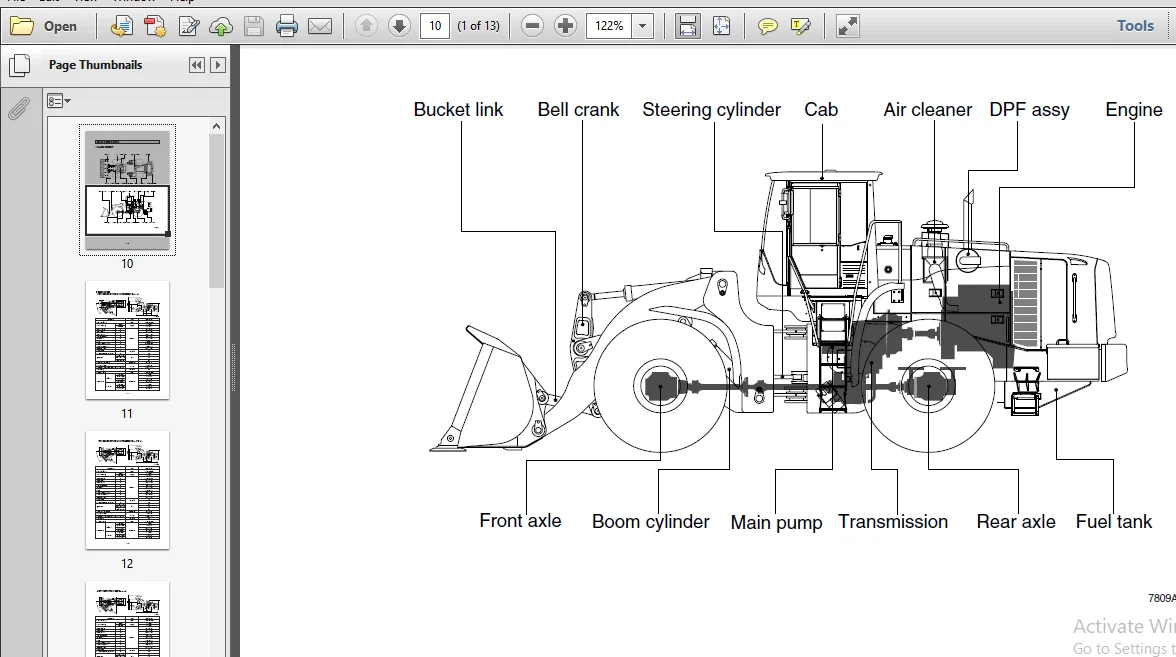Click the 'Cab' label
1176x657 pixels.
click(x=821, y=110)
